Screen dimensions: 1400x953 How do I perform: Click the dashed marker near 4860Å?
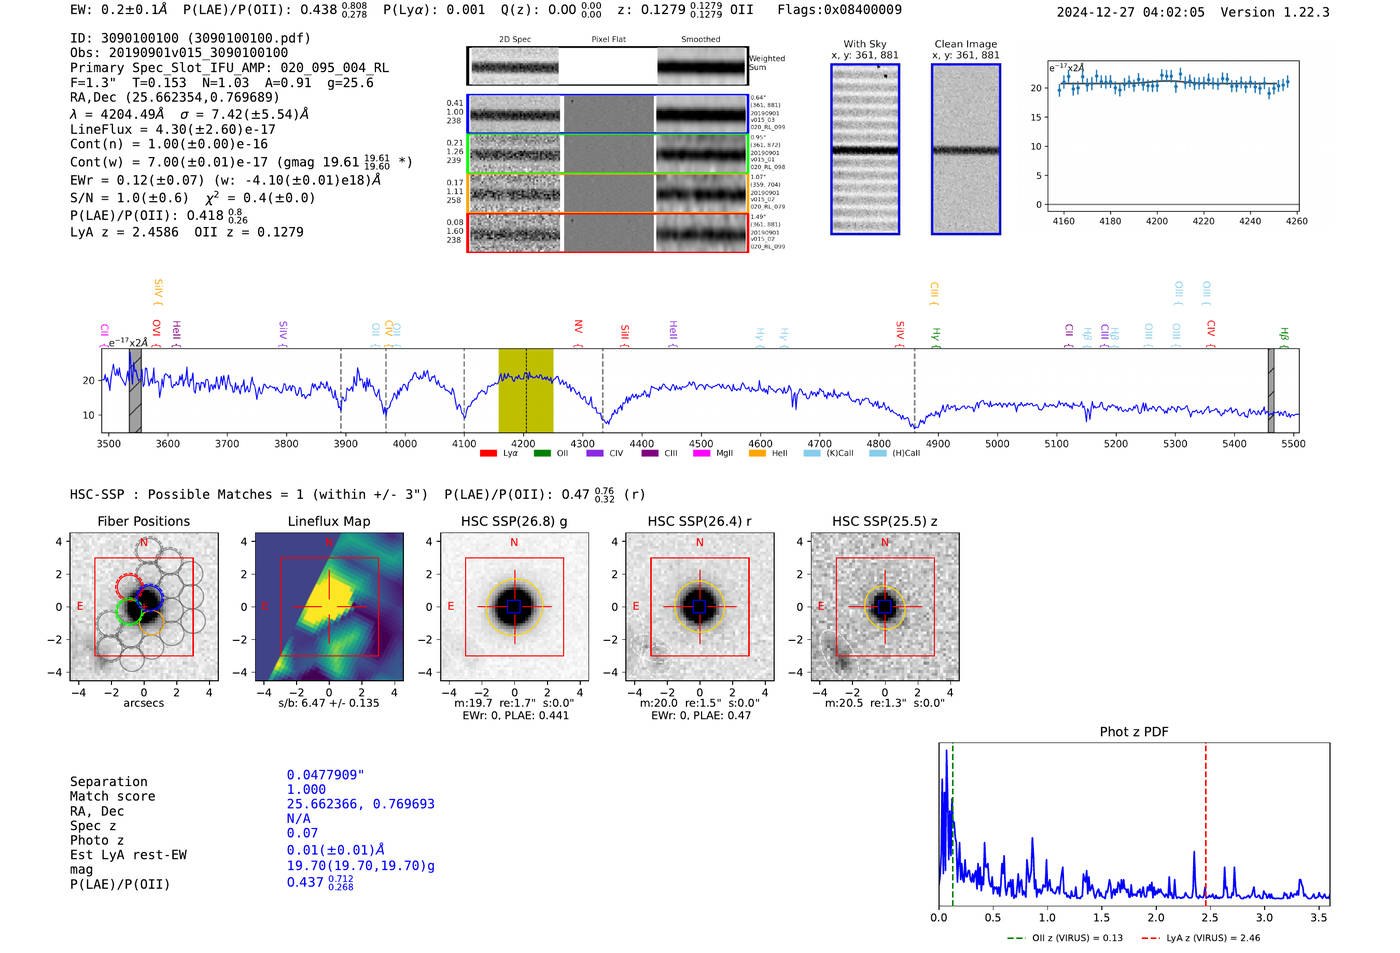coord(914,391)
